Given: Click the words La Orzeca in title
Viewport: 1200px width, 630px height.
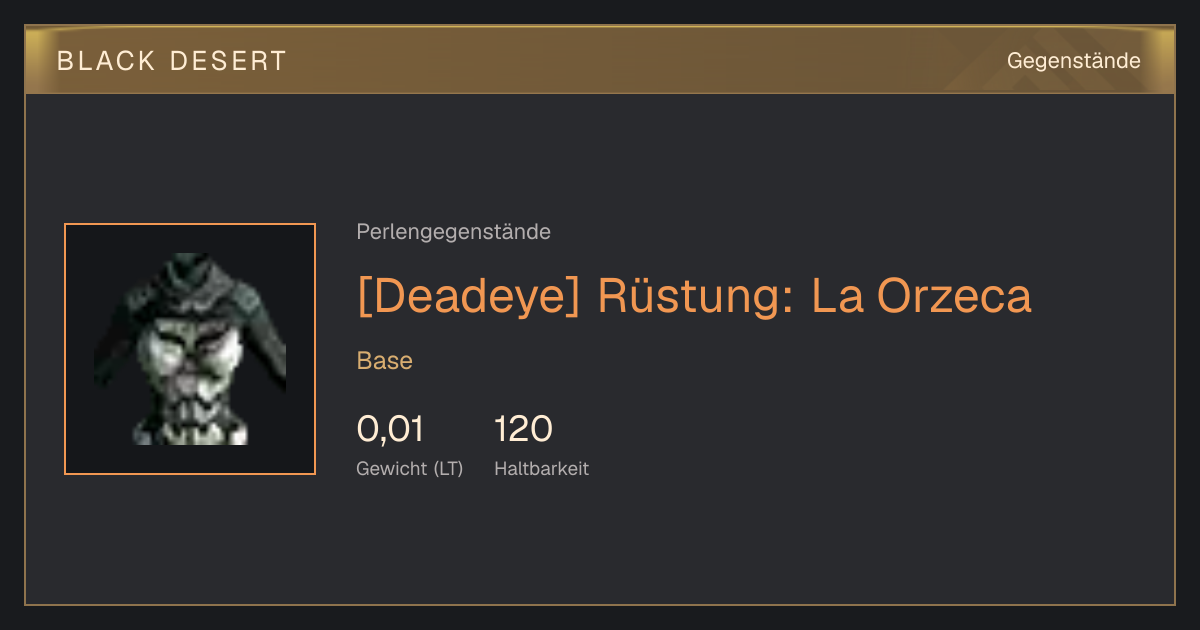Looking at the screenshot, I should point(921,296).
